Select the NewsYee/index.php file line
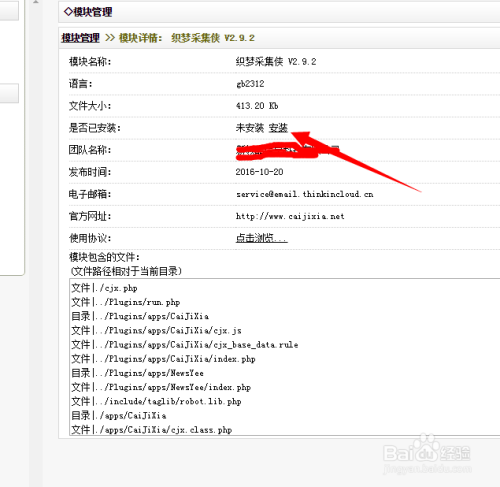Image resolution: width=500 pixels, height=487 pixels. 161,387
